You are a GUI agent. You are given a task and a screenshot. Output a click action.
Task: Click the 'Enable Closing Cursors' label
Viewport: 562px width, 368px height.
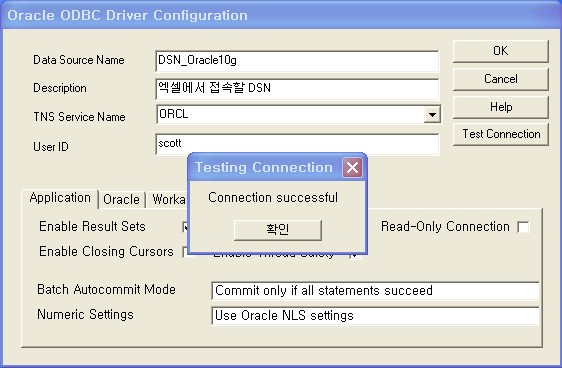point(106,252)
